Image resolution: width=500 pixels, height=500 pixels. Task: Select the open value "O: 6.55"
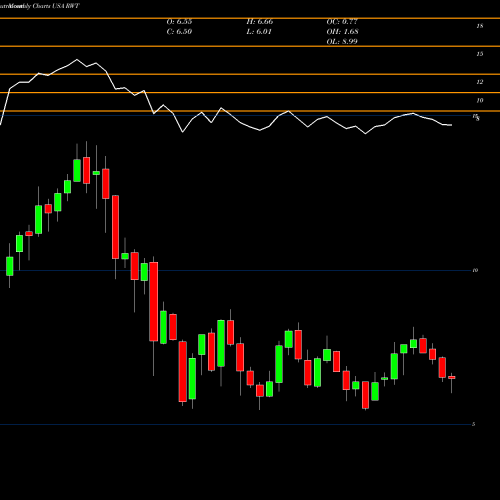coord(179,22)
